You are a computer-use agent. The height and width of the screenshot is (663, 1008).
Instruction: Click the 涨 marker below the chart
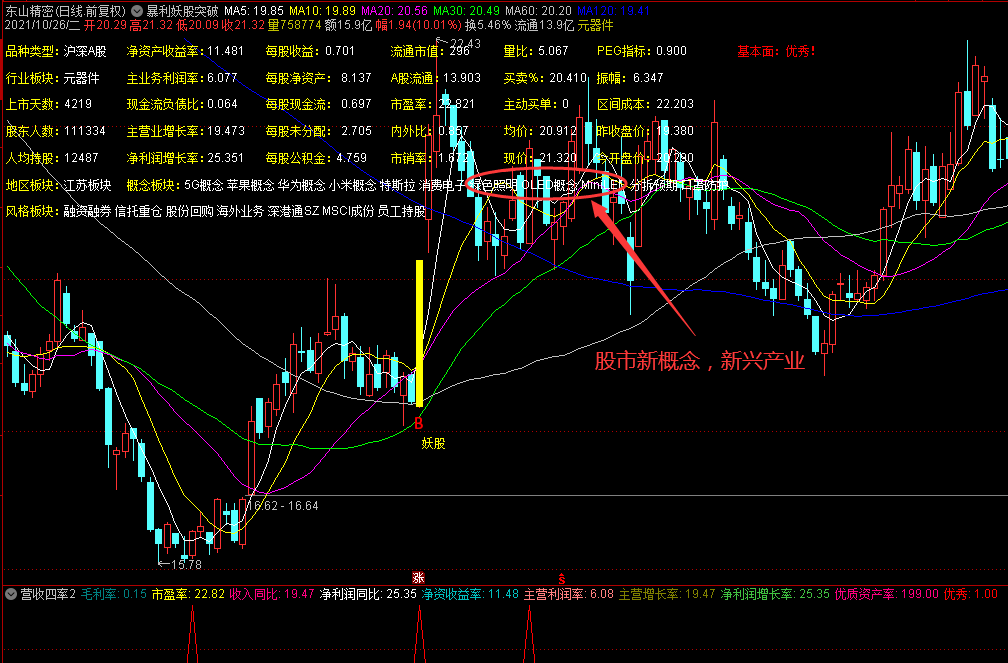pyautogui.click(x=418, y=577)
